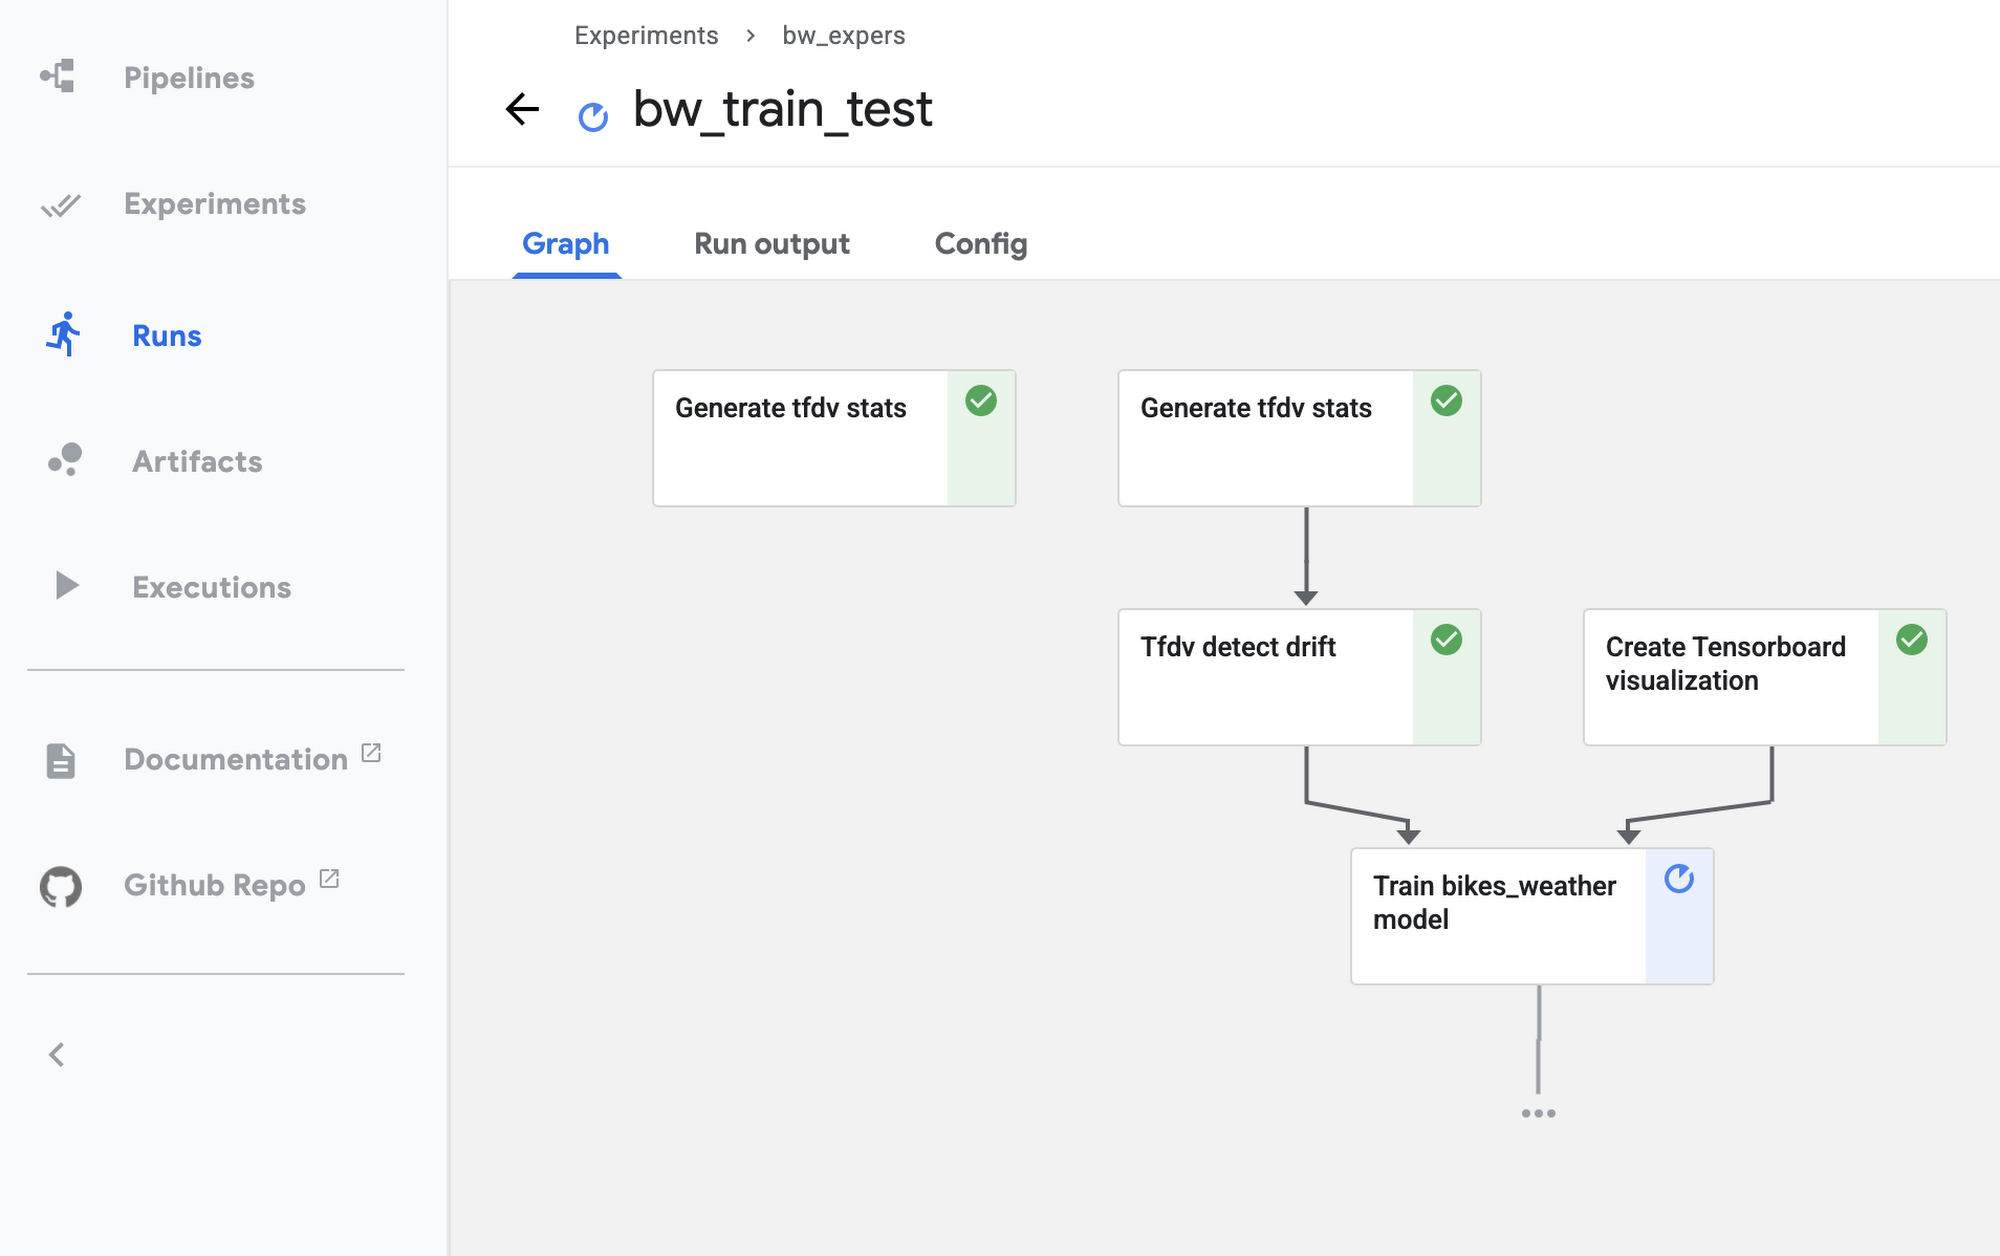The image size is (2000, 1256).
Task: Click the Experiments breadcrumb
Action: tap(646, 35)
